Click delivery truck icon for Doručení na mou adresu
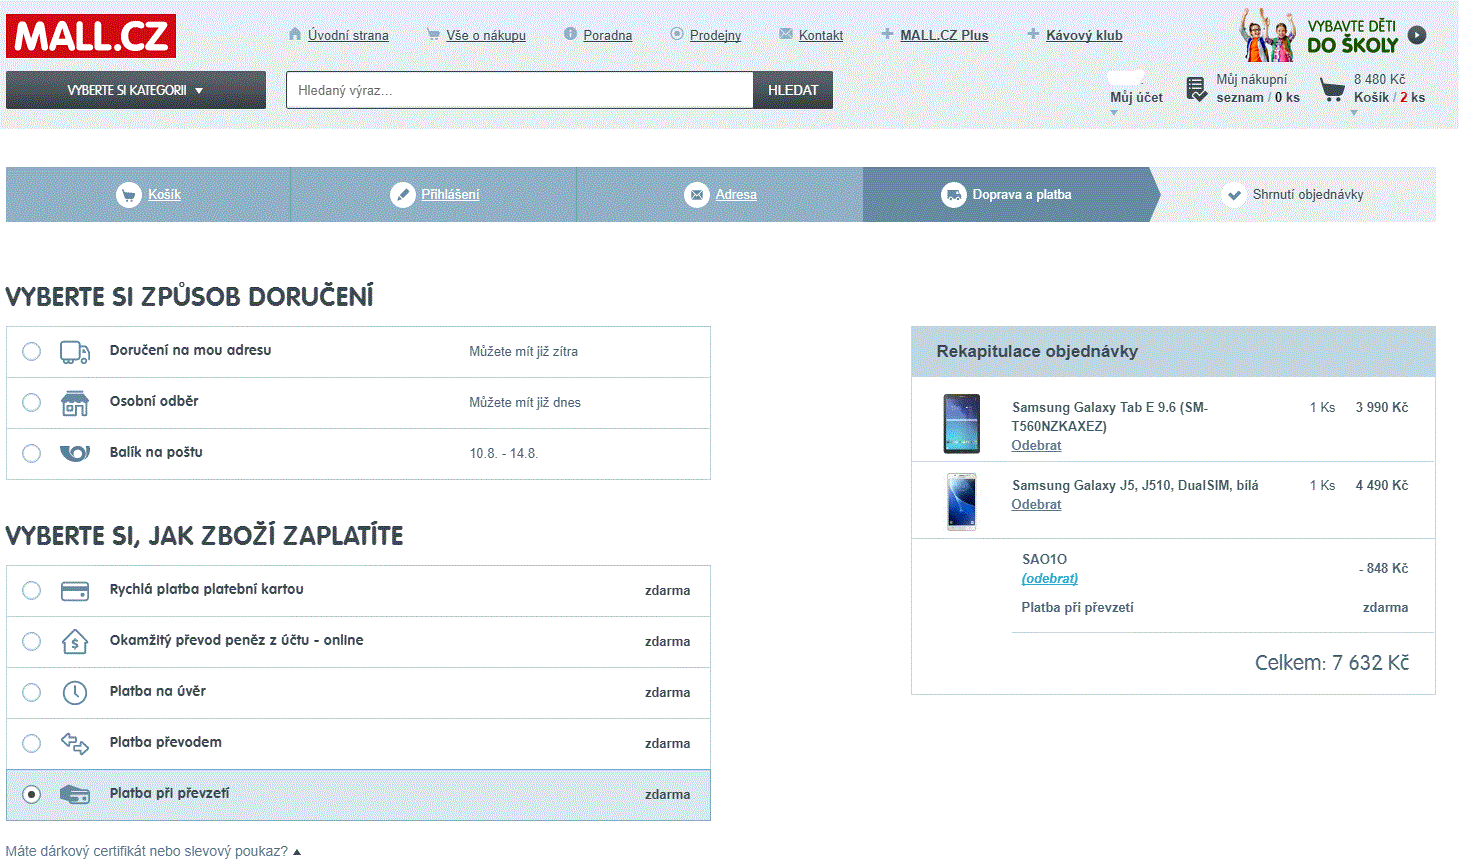 pos(75,352)
